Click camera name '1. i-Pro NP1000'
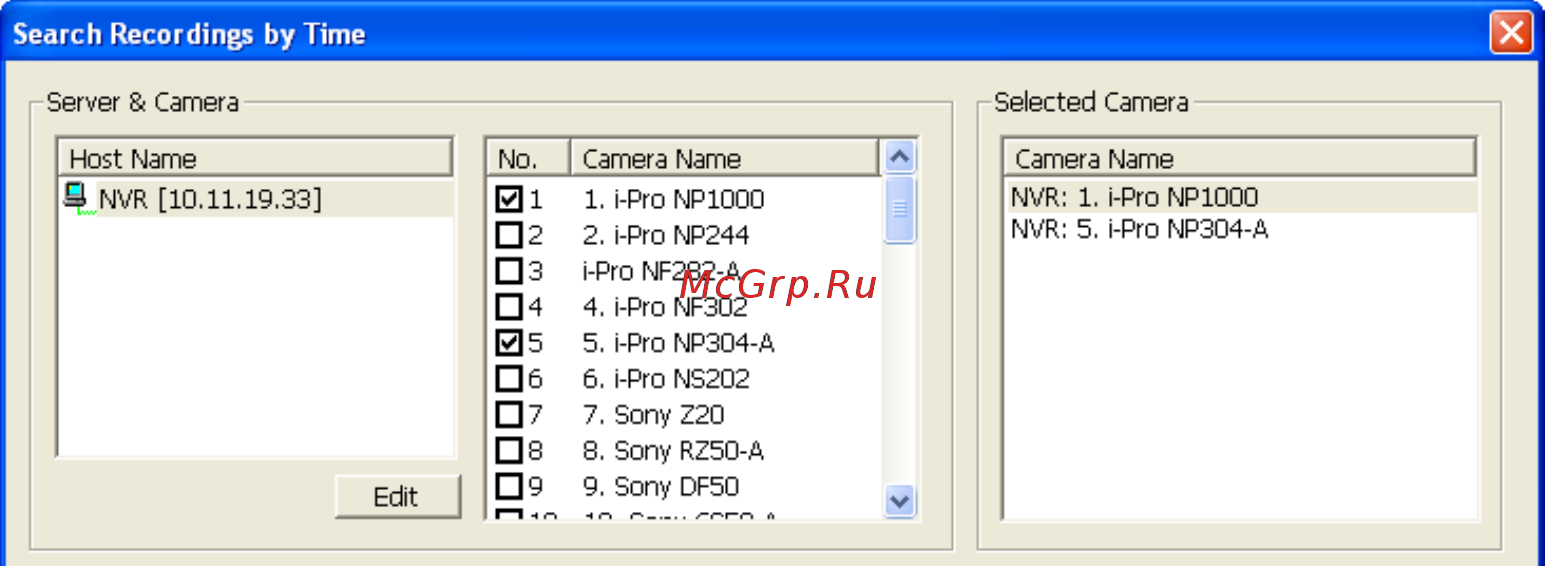Image resolution: width=1545 pixels, height=566 pixels. [673, 199]
